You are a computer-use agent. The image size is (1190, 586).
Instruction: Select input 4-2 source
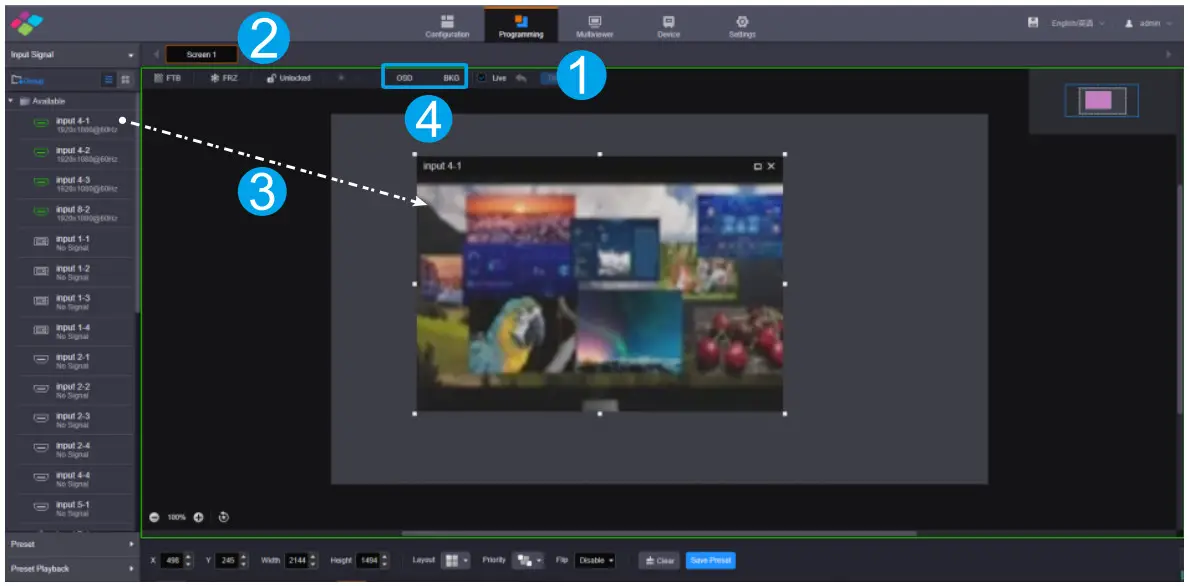(x=70, y=155)
